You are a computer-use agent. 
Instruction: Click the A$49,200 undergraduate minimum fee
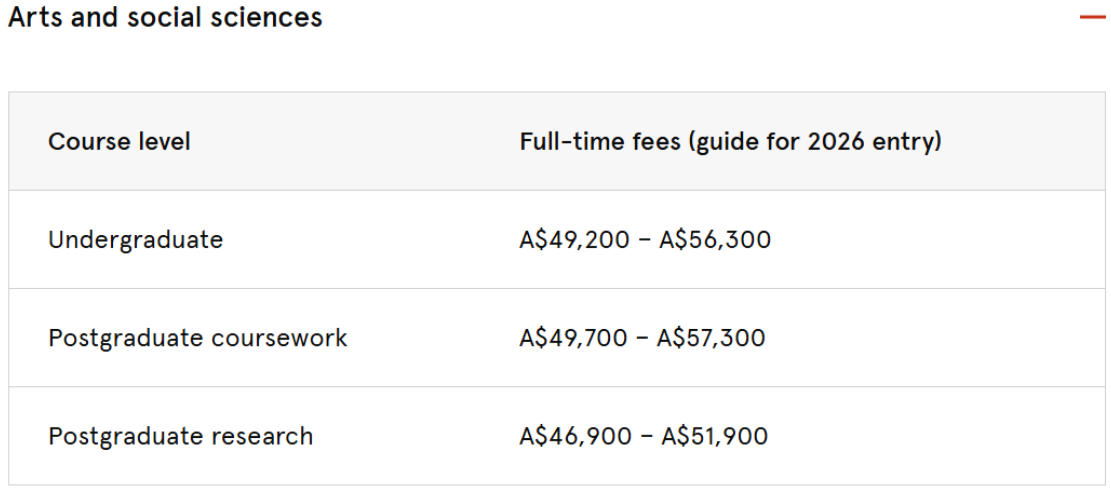575,240
